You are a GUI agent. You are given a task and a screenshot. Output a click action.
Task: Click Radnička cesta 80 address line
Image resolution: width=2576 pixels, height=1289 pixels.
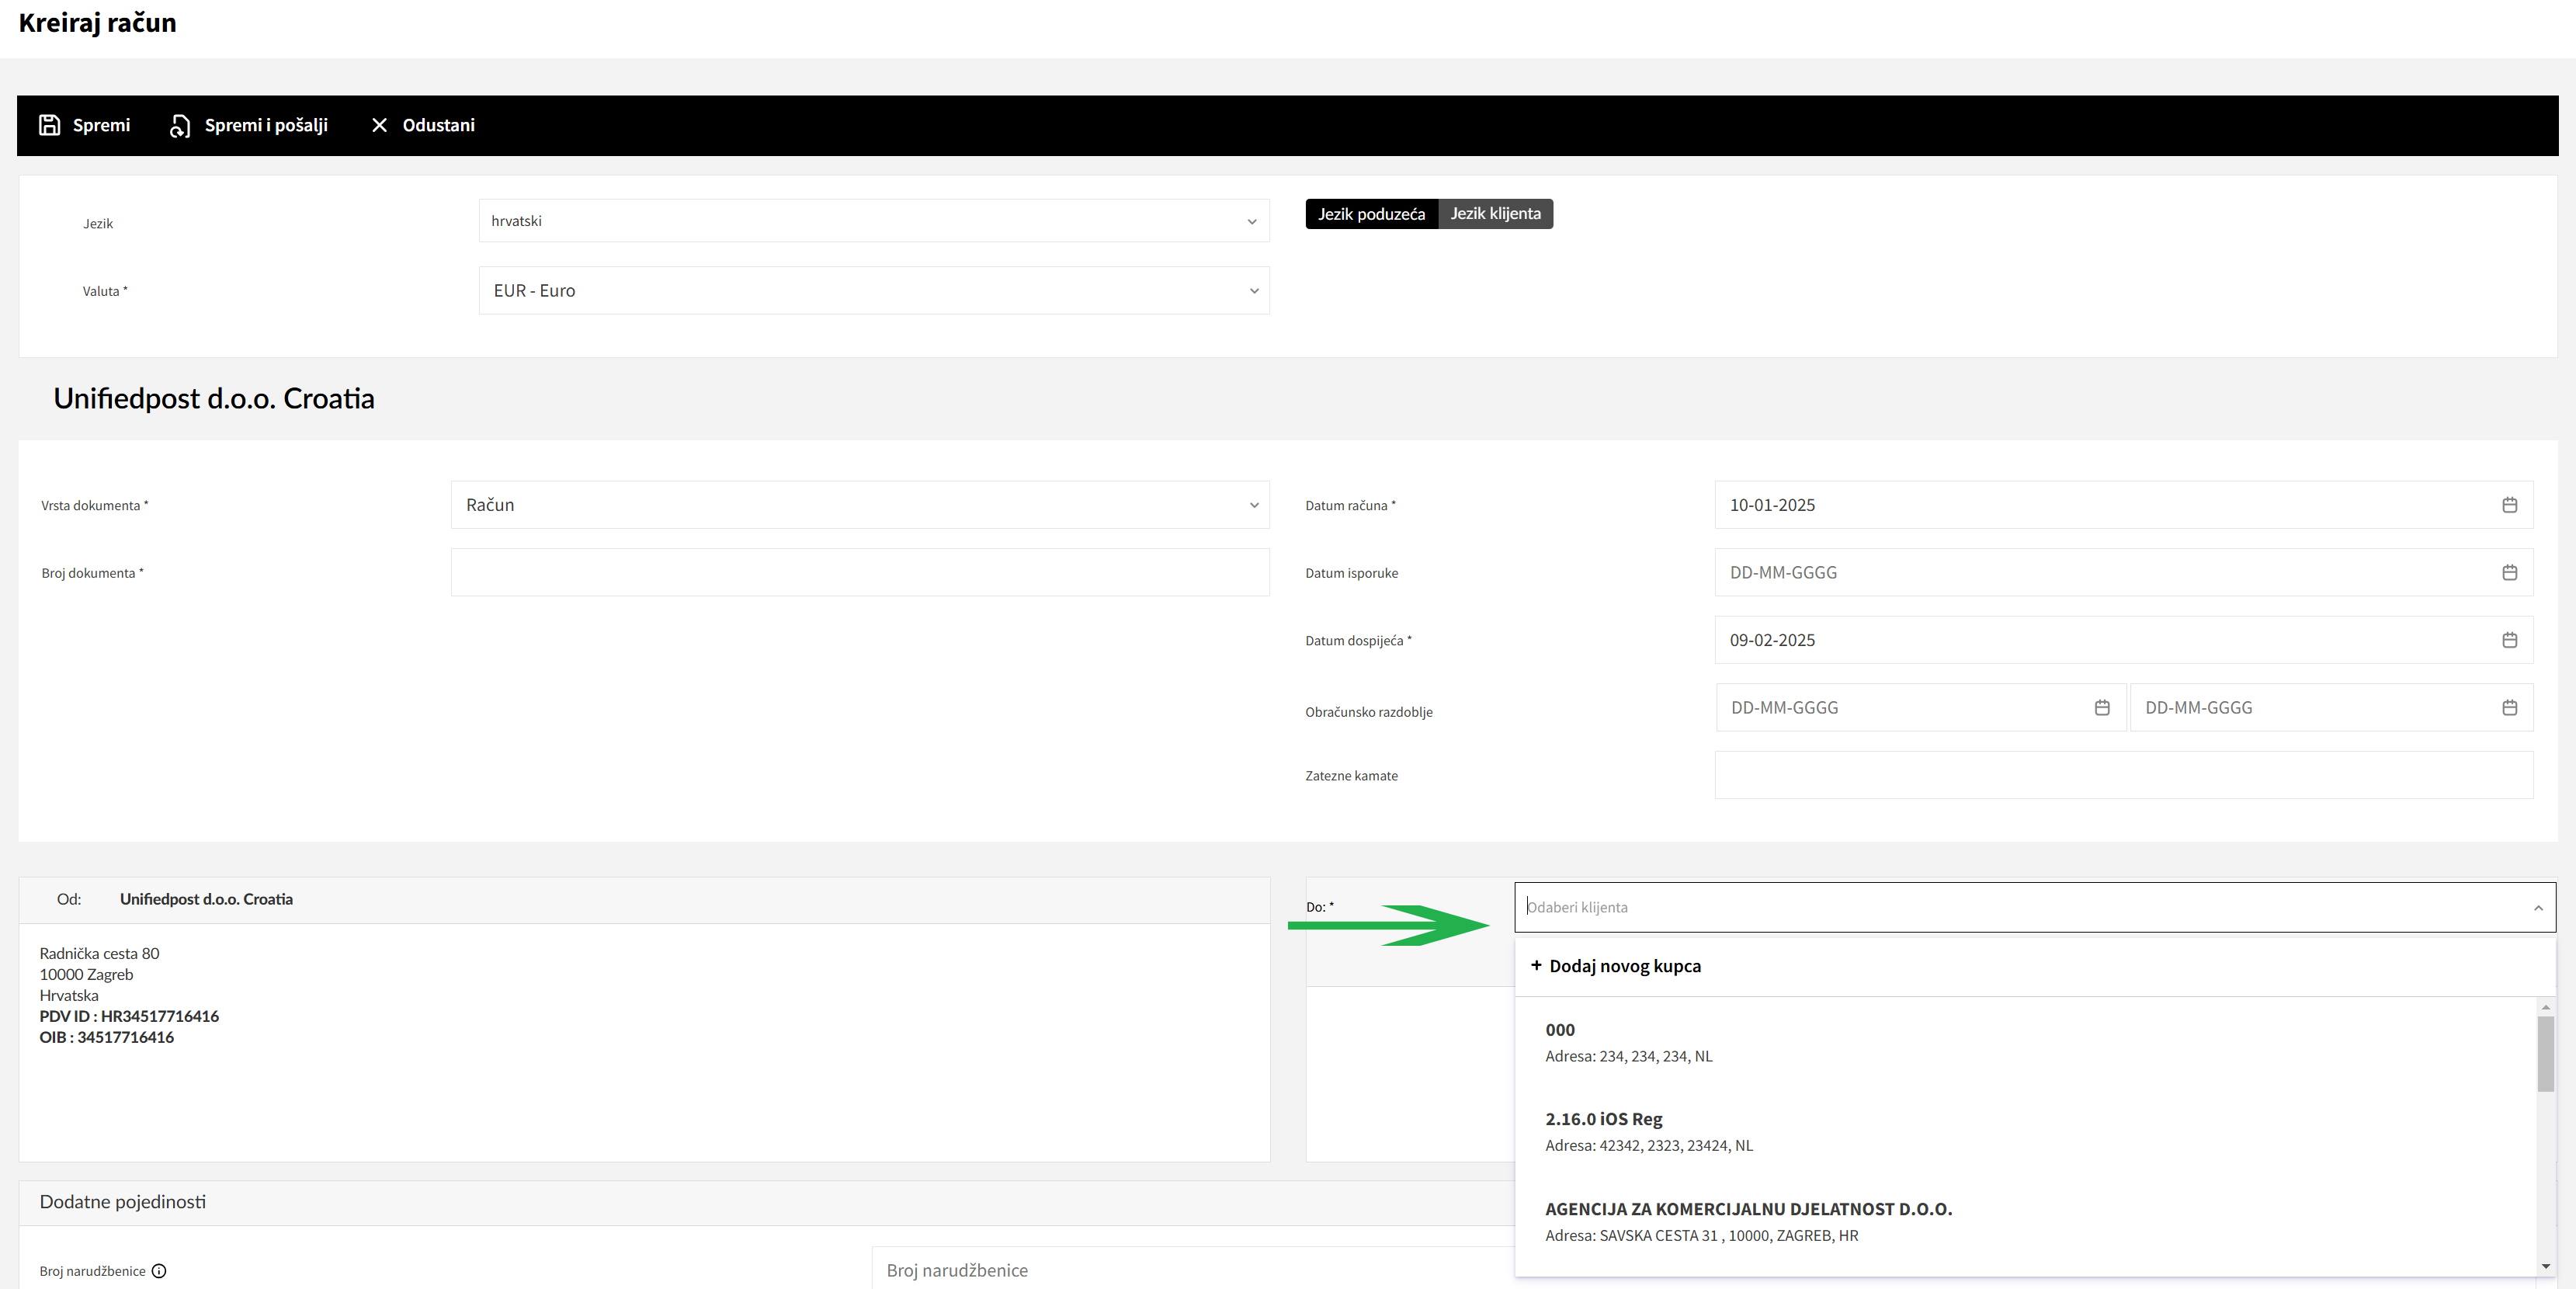coord(99,954)
